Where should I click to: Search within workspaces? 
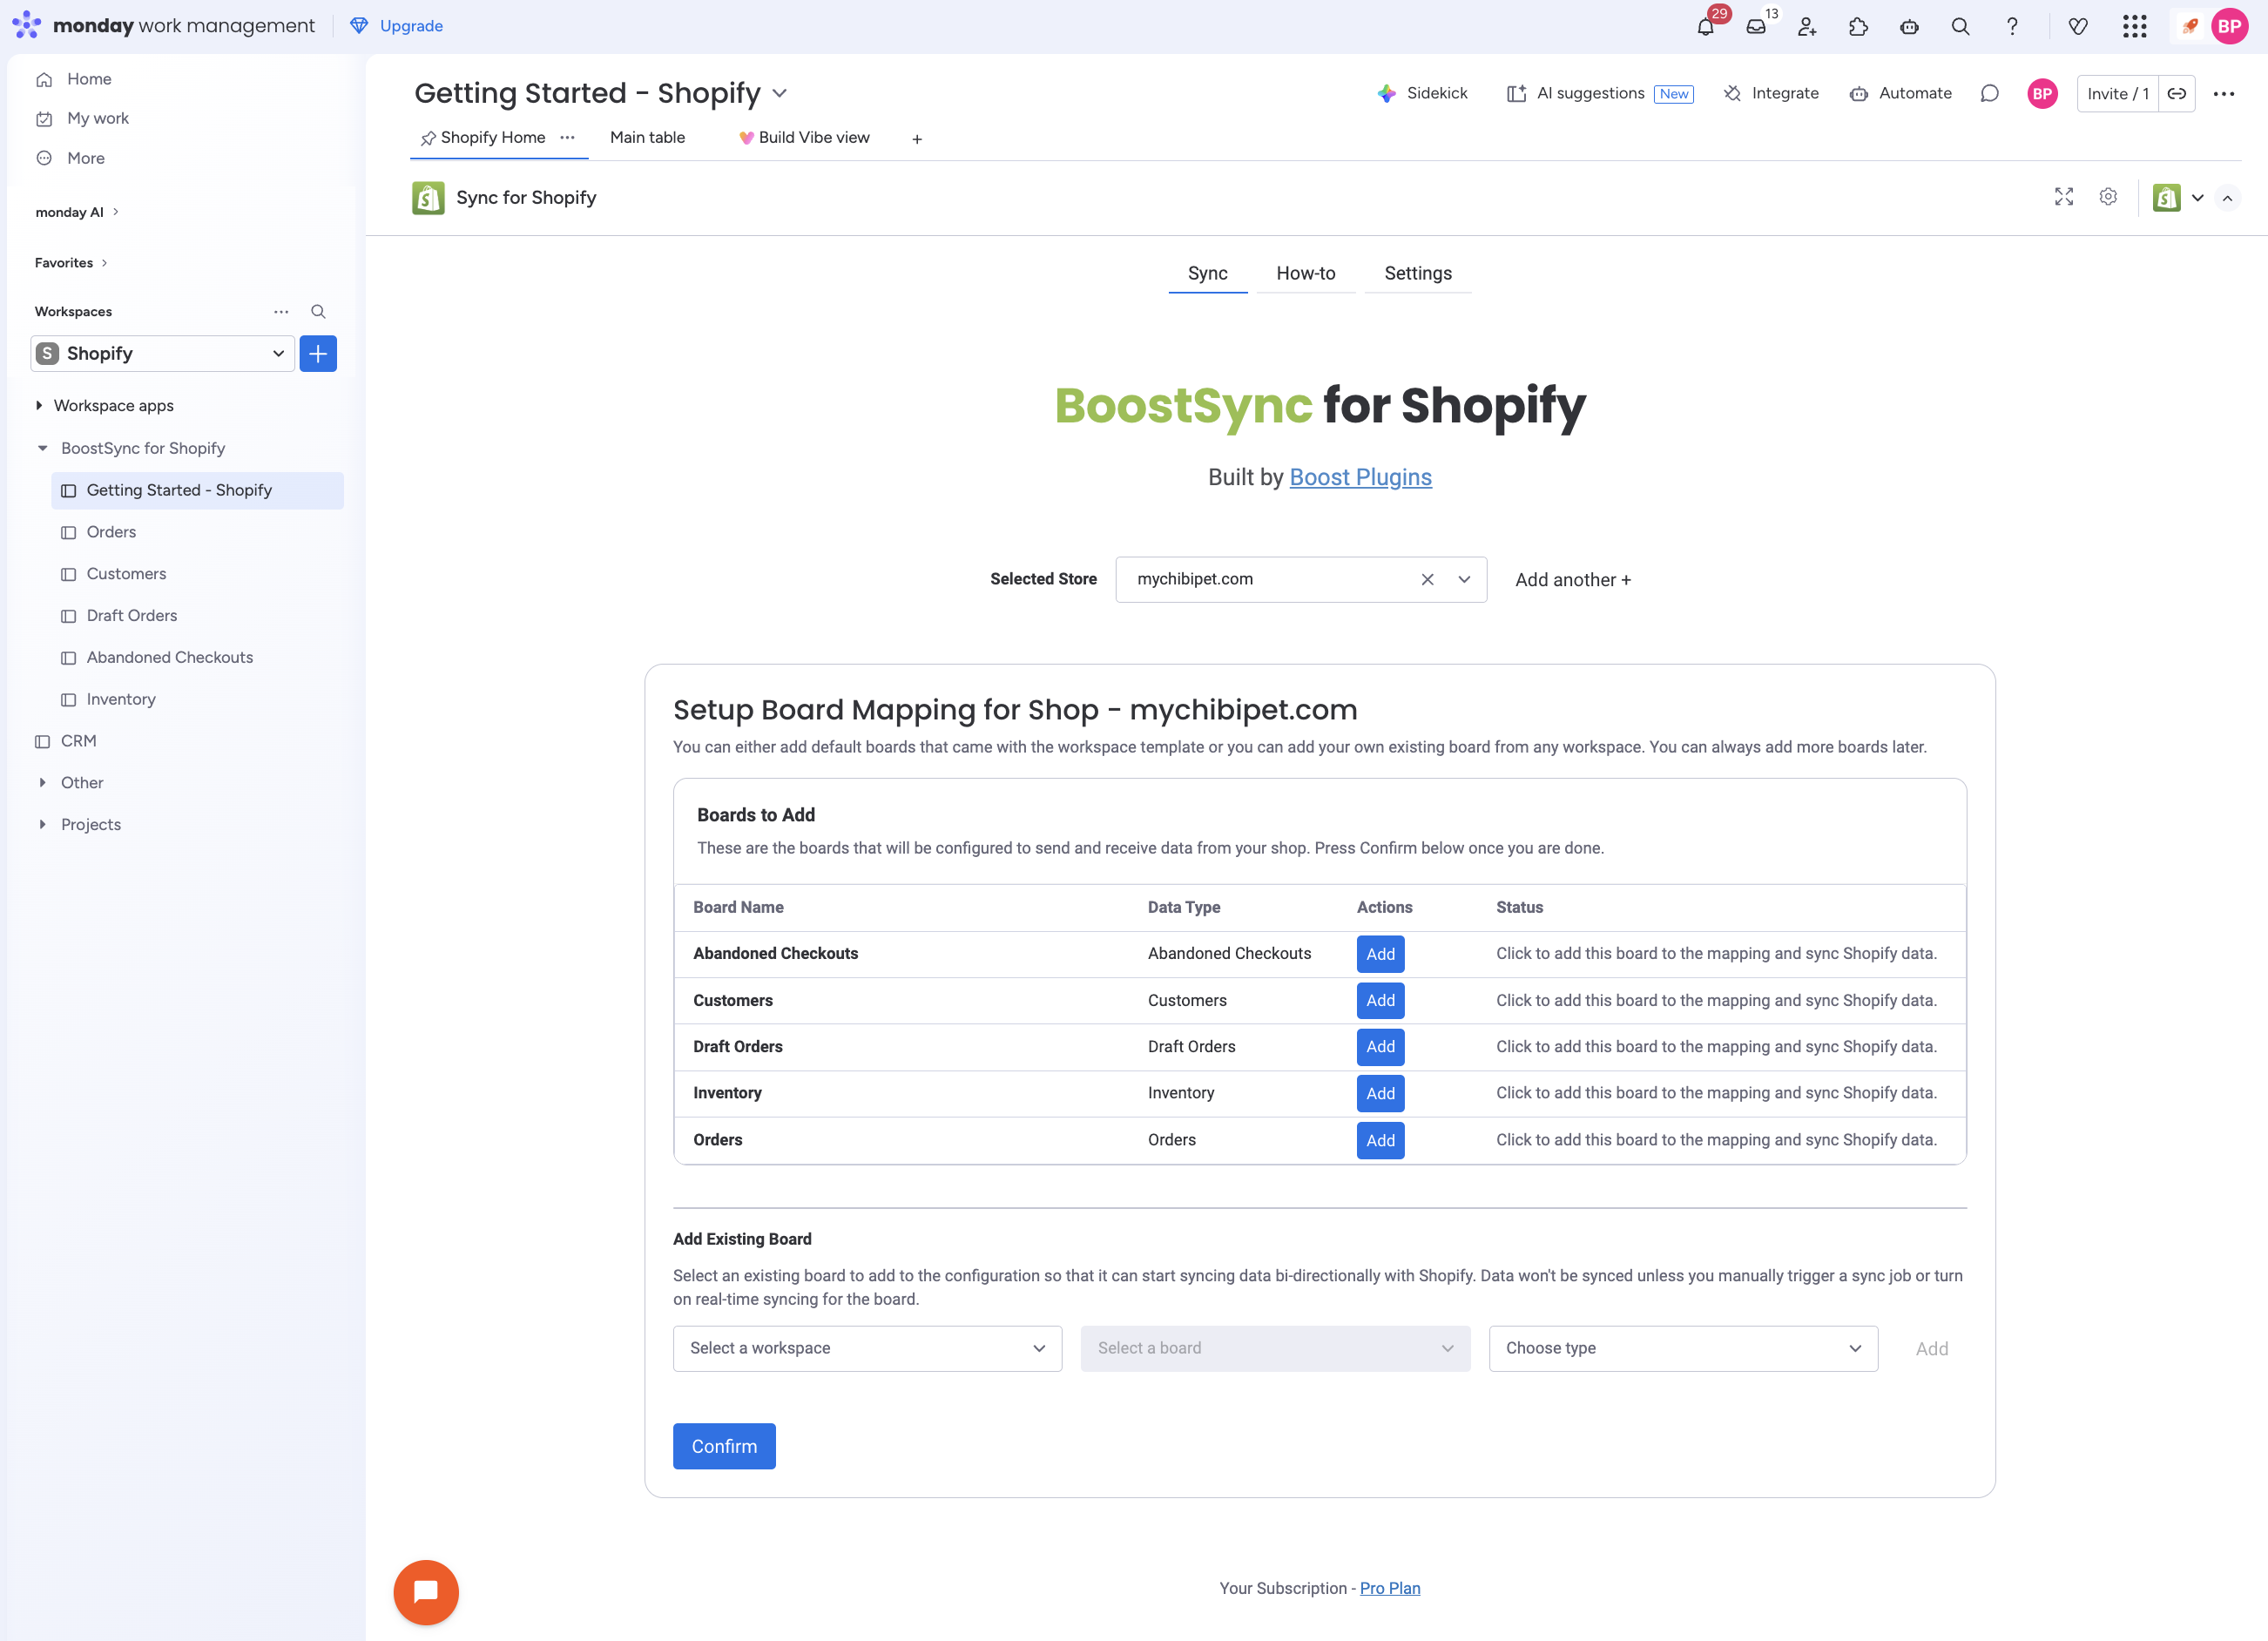tap(318, 312)
